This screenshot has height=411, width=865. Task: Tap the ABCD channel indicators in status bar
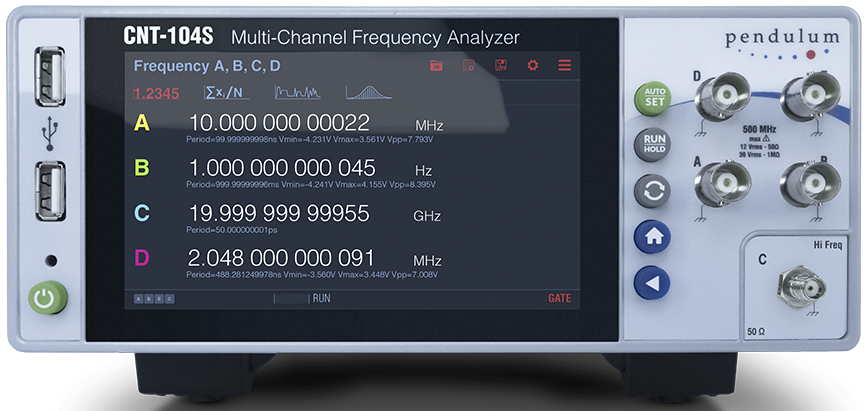tap(154, 298)
